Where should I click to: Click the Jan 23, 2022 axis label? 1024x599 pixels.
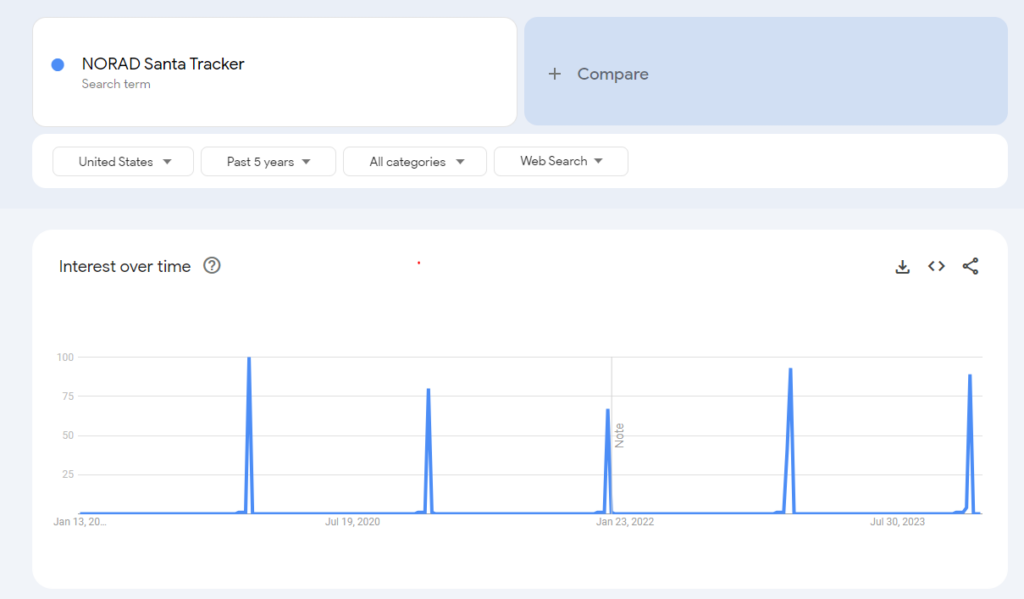tap(625, 521)
